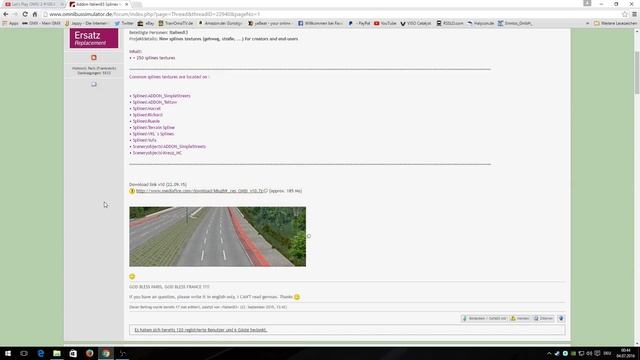Click the Zitieren quote button
640x360 pixels.
click(x=543, y=318)
